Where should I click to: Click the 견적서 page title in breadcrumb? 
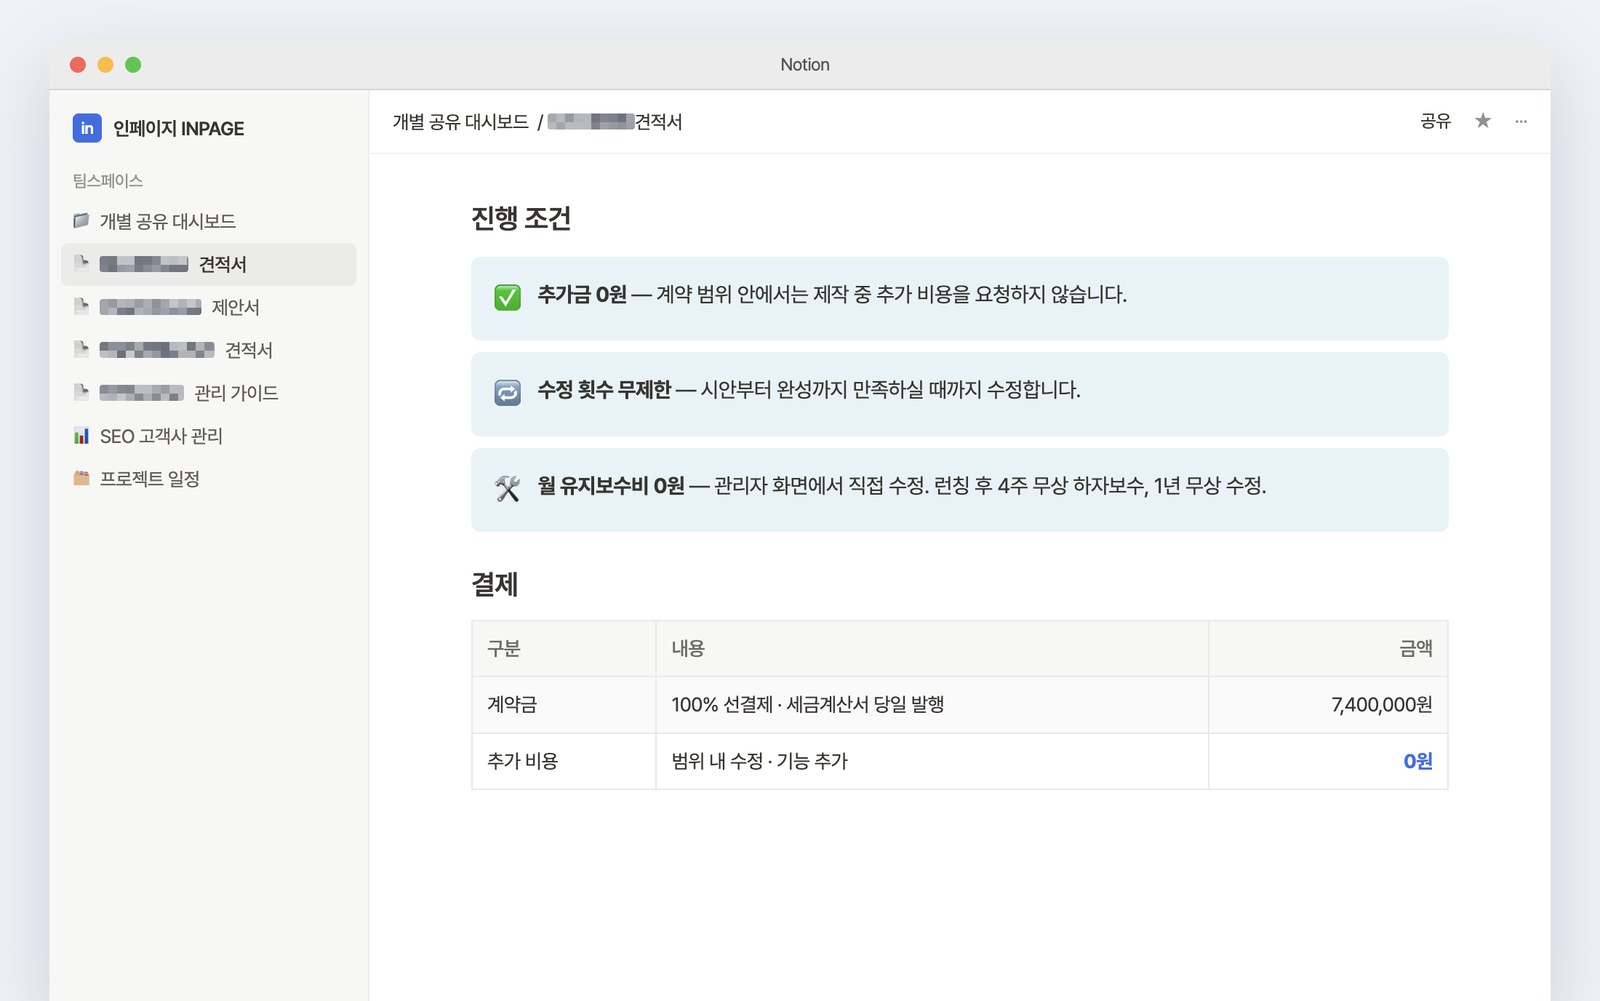[614, 122]
